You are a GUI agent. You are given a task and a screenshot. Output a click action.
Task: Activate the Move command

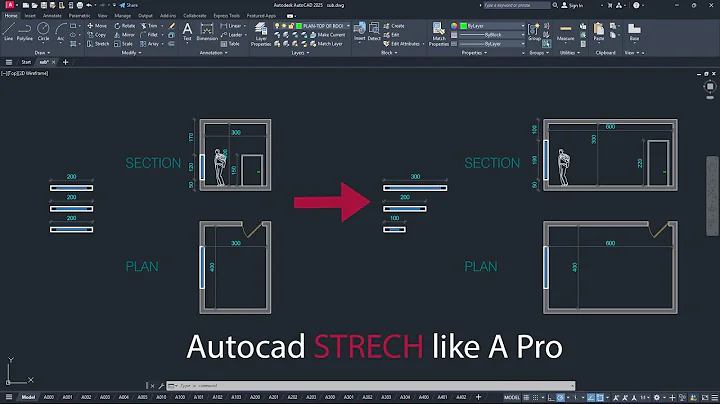(x=97, y=26)
